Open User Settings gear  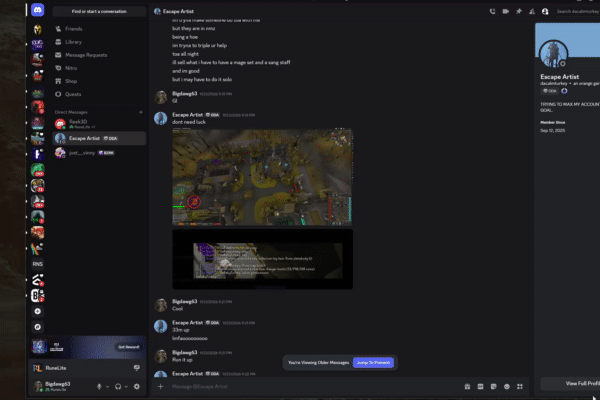137,387
